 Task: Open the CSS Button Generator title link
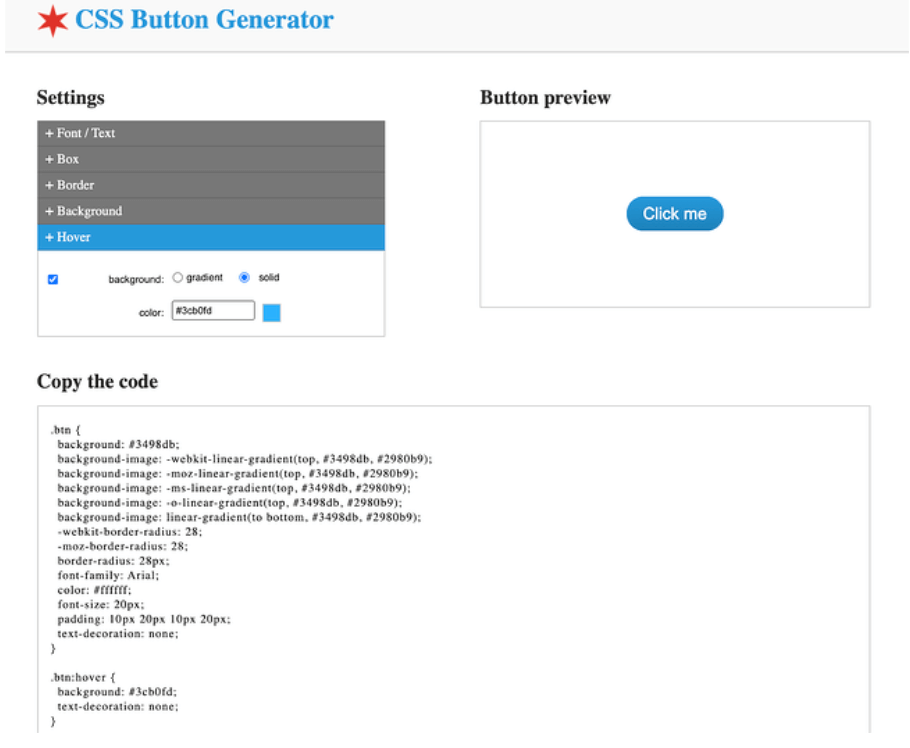pyautogui.click(x=204, y=19)
